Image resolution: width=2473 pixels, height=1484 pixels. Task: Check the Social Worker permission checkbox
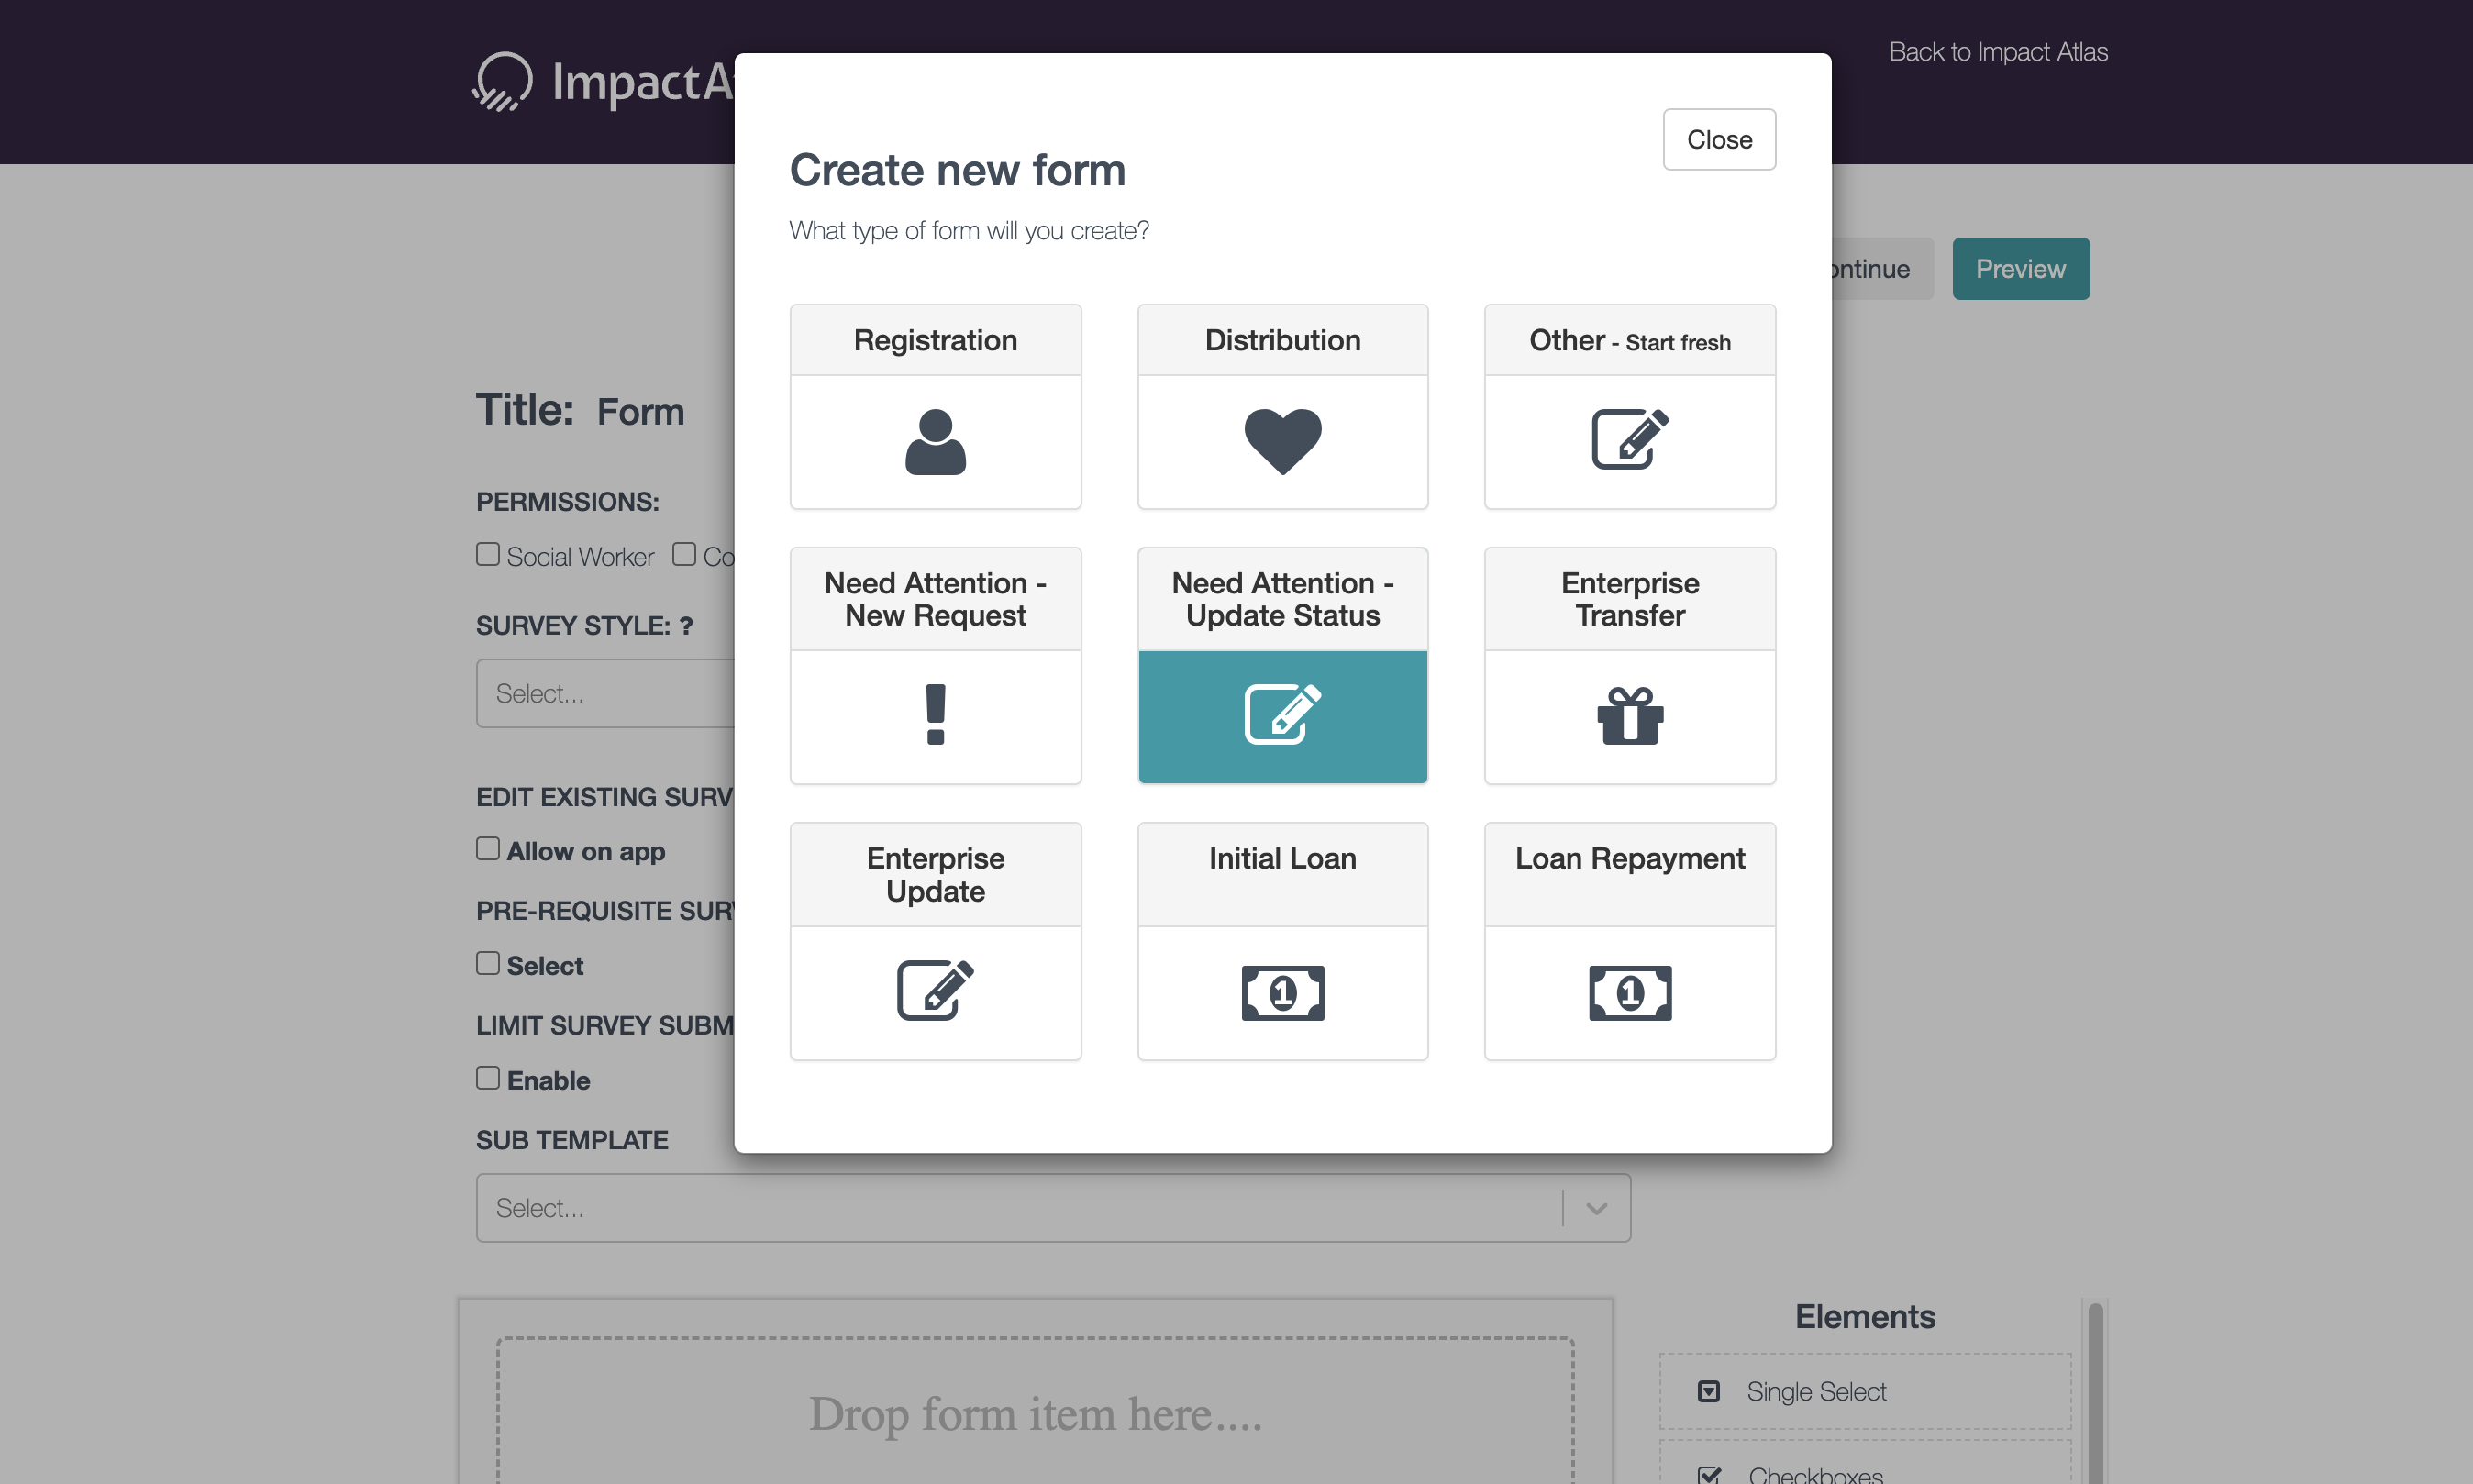coord(488,554)
